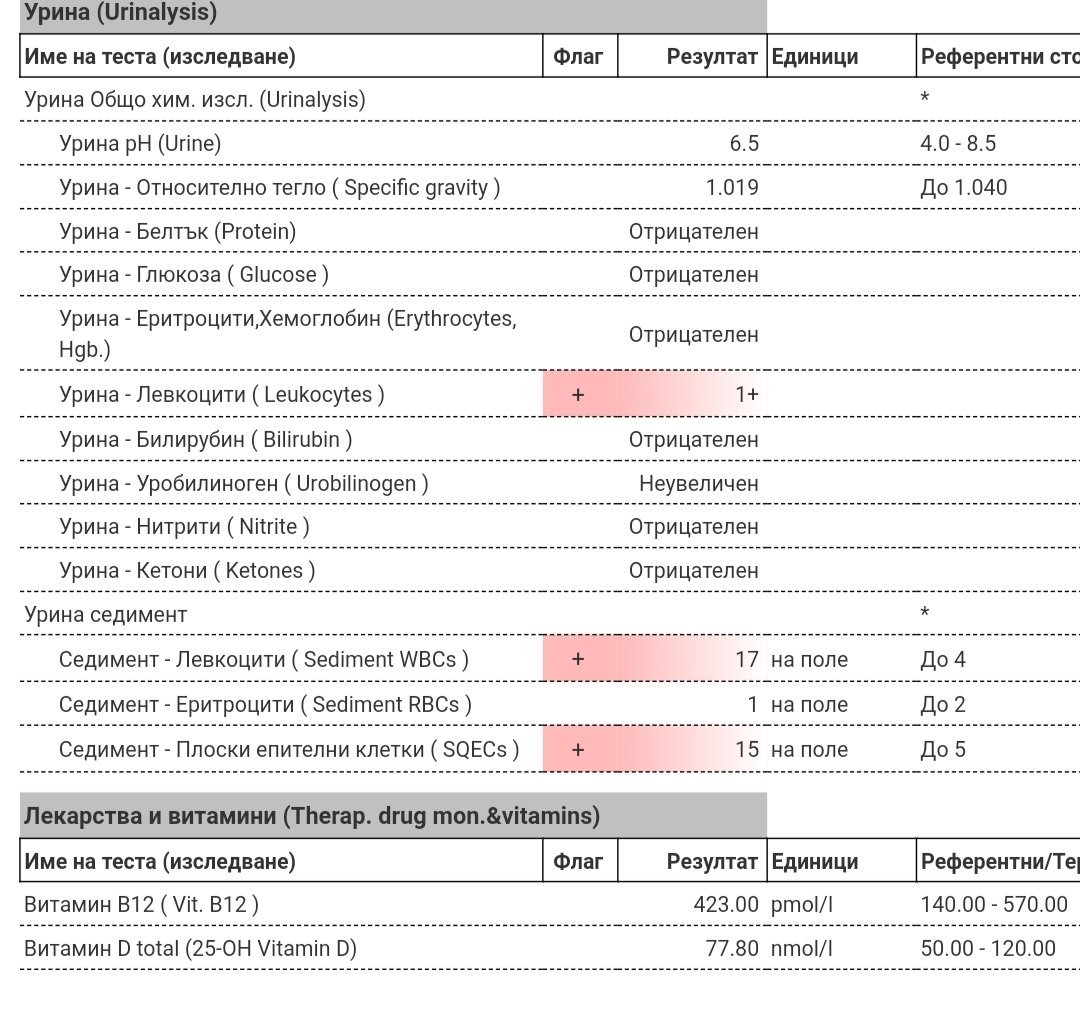Viewport: 1080px width, 1011px height.
Task: Click the Урина (Urinalysis) section header
Action: [120, 13]
